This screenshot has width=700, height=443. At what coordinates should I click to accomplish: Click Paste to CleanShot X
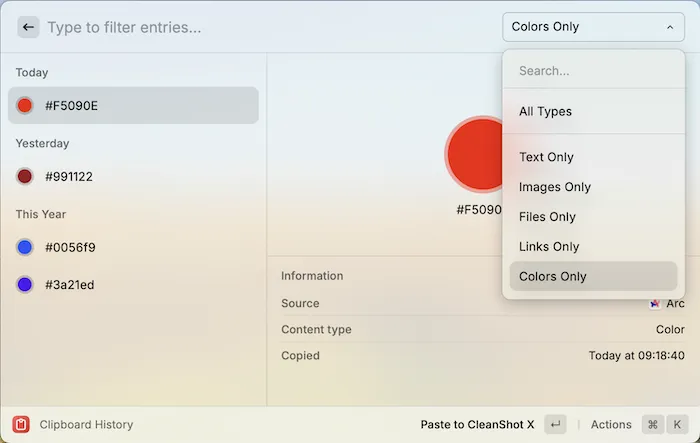tap(477, 424)
